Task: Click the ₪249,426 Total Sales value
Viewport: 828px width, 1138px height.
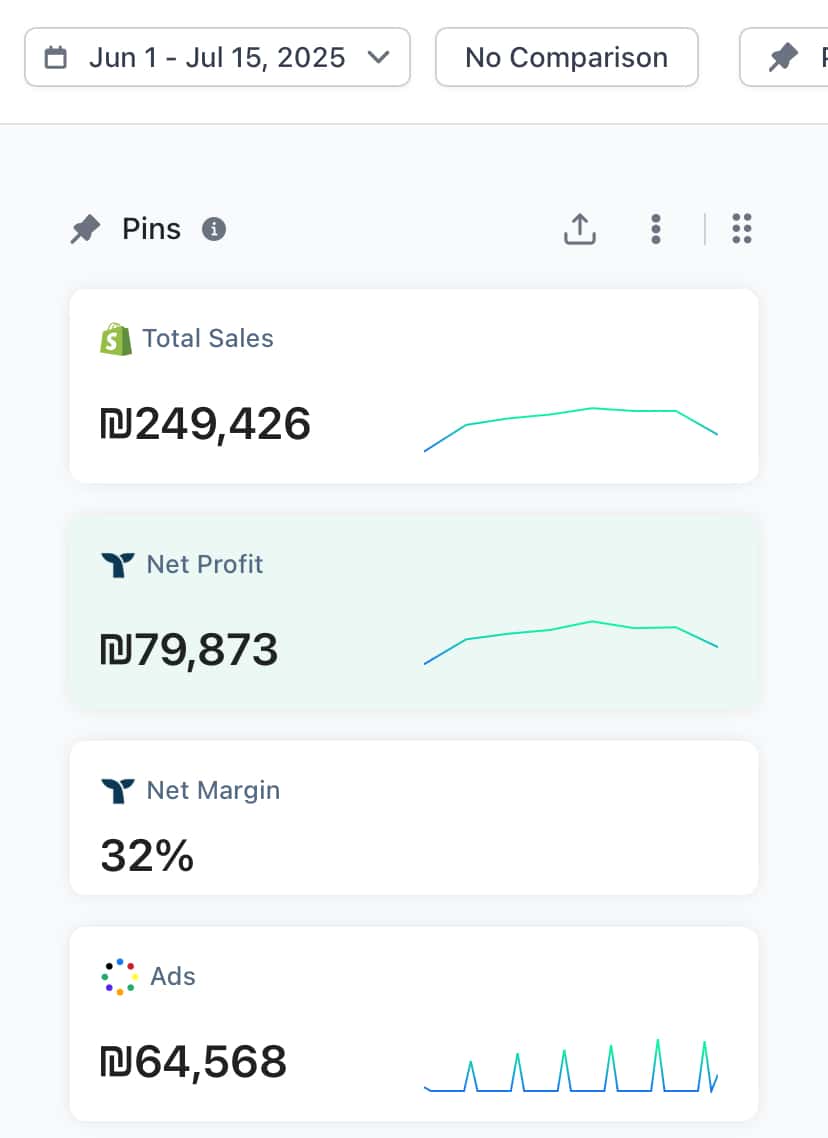Action: point(206,425)
